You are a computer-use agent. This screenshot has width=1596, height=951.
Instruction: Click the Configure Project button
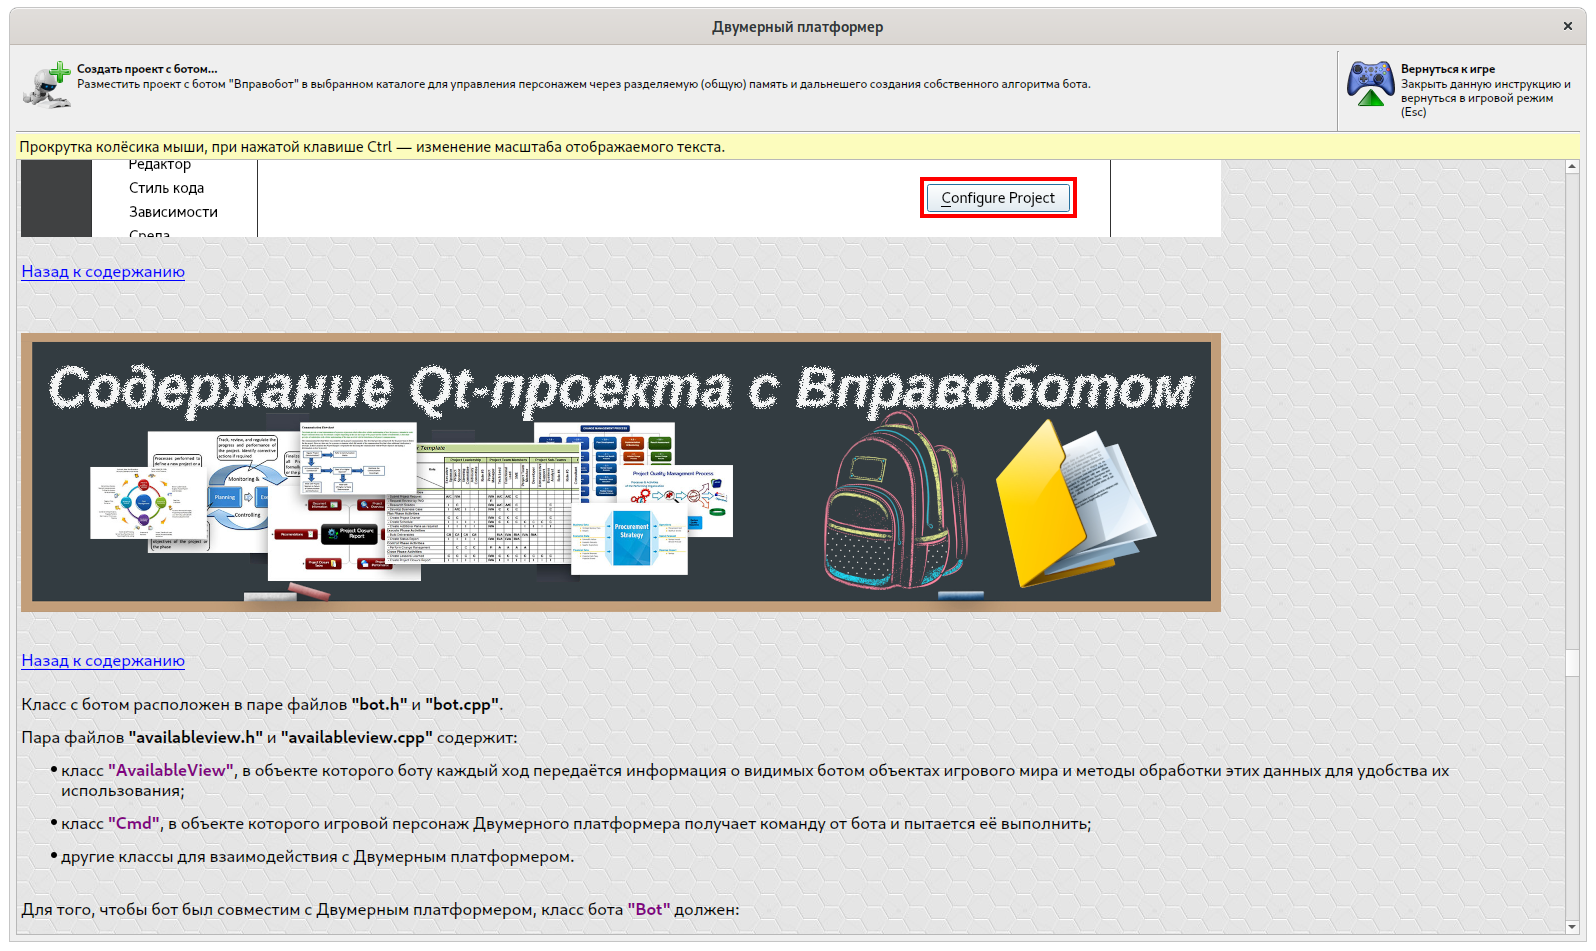(998, 198)
